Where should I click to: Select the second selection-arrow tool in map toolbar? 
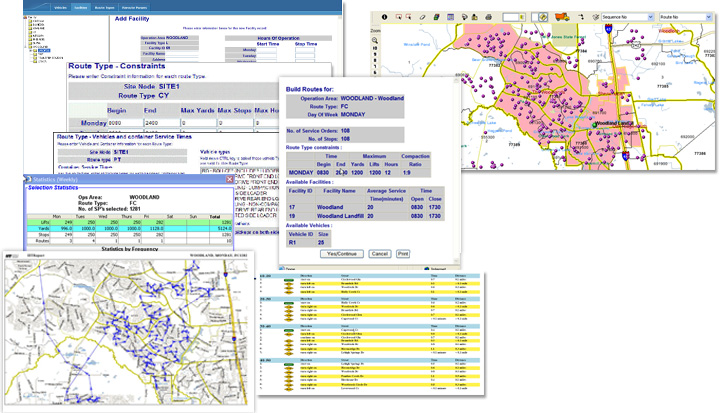point(409,17)
